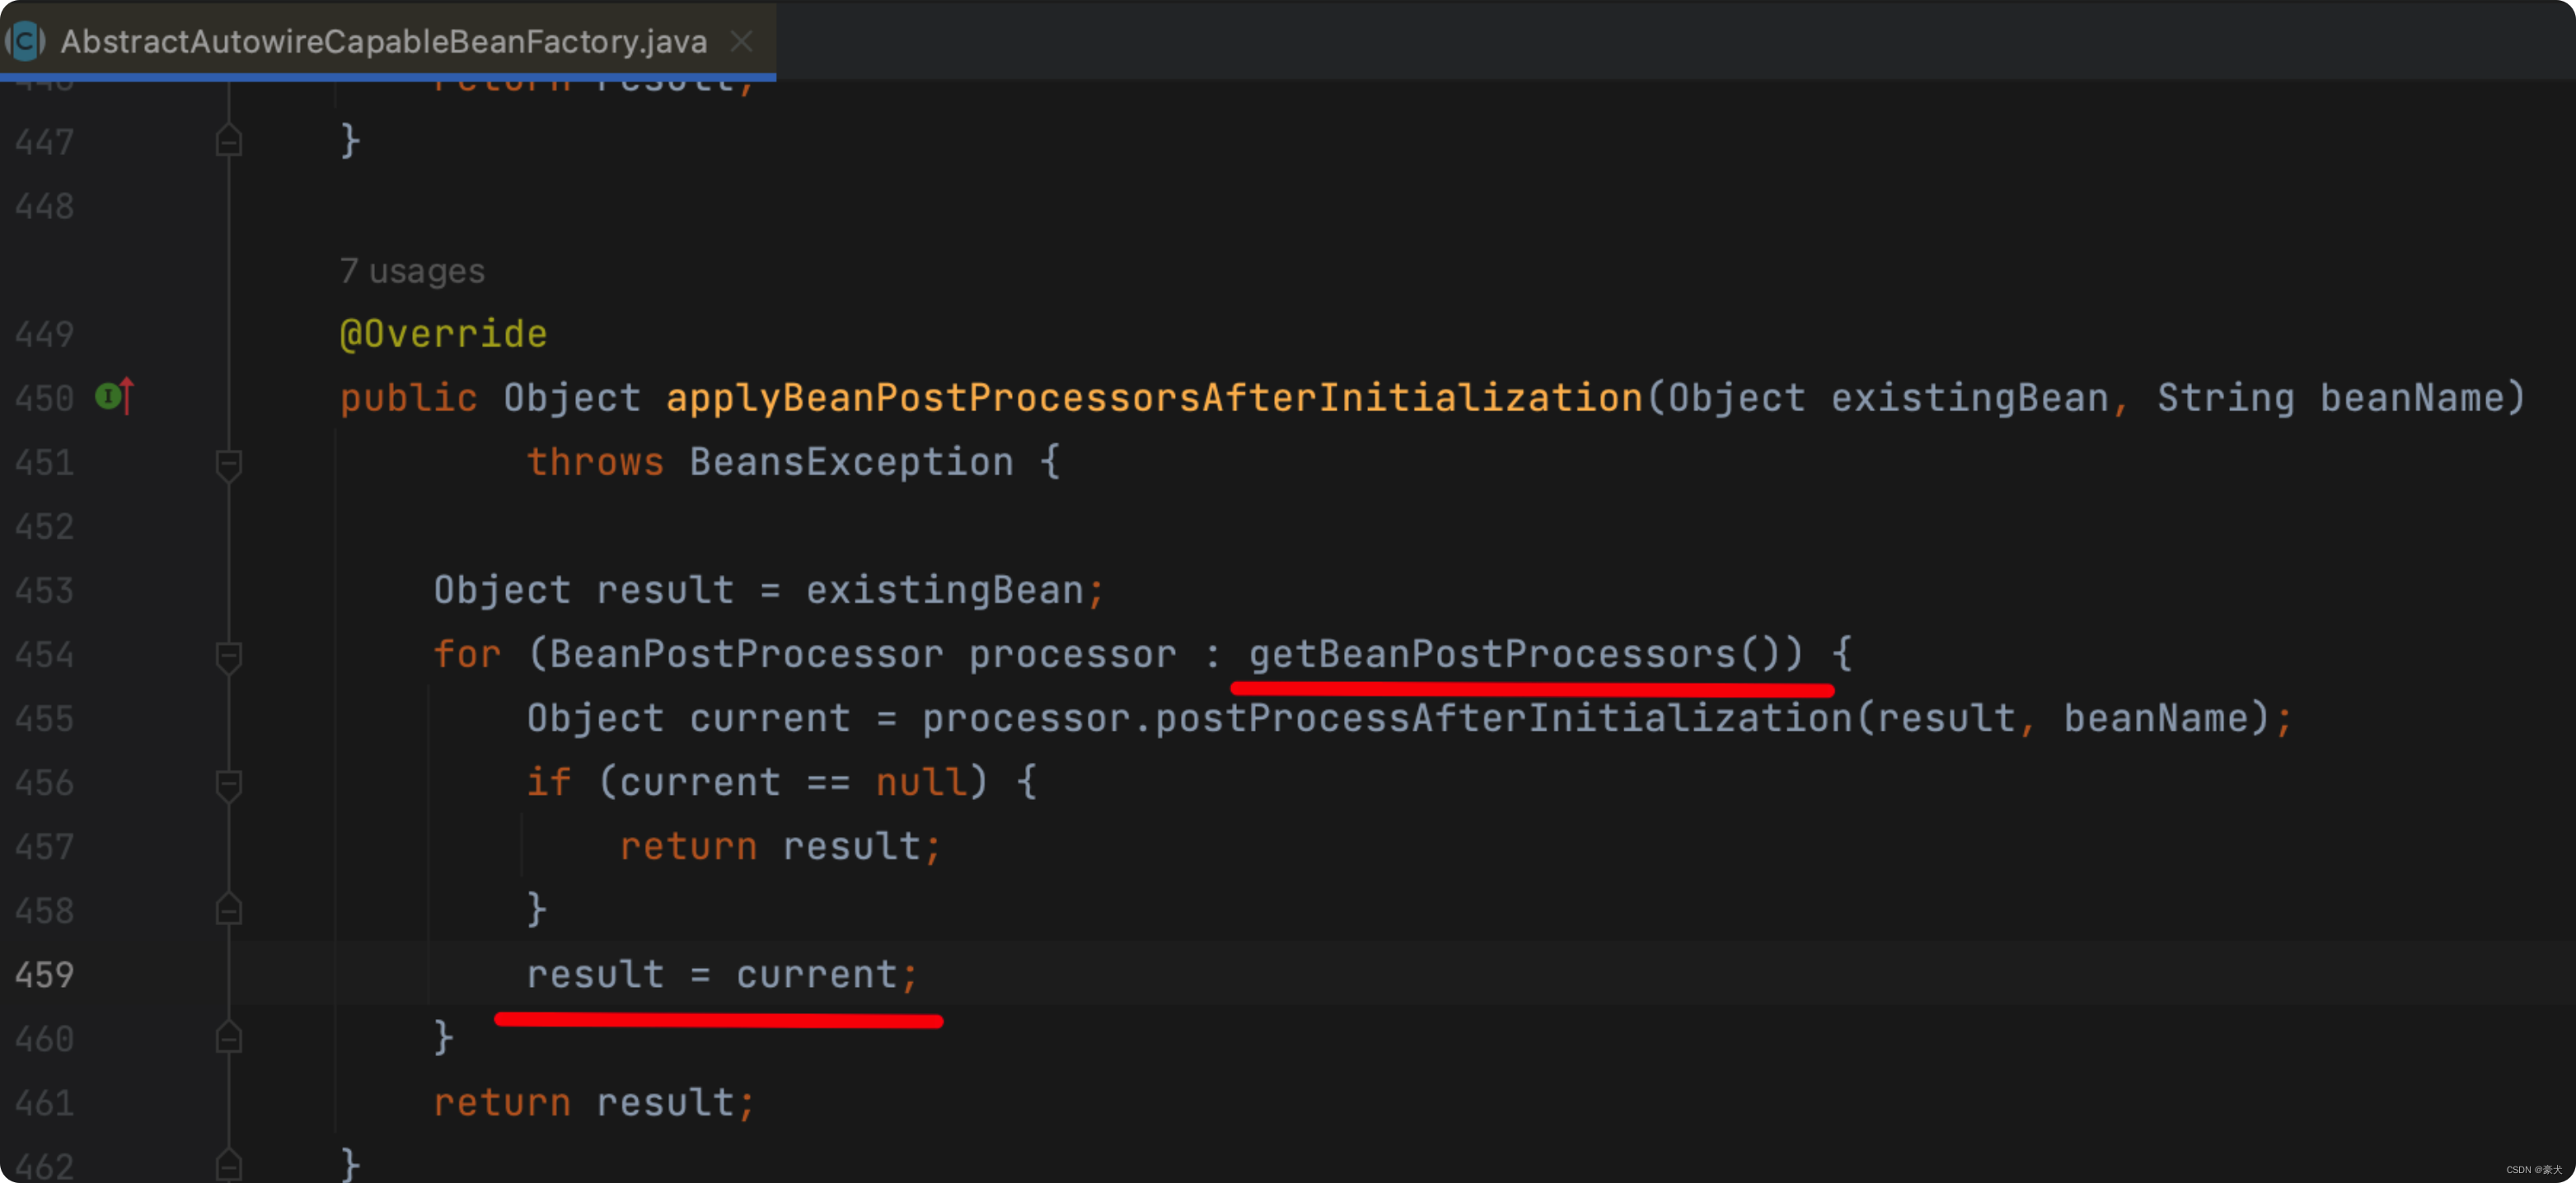
Task: Open the 7 usages inlay hint
Action: tap(412, 271)
